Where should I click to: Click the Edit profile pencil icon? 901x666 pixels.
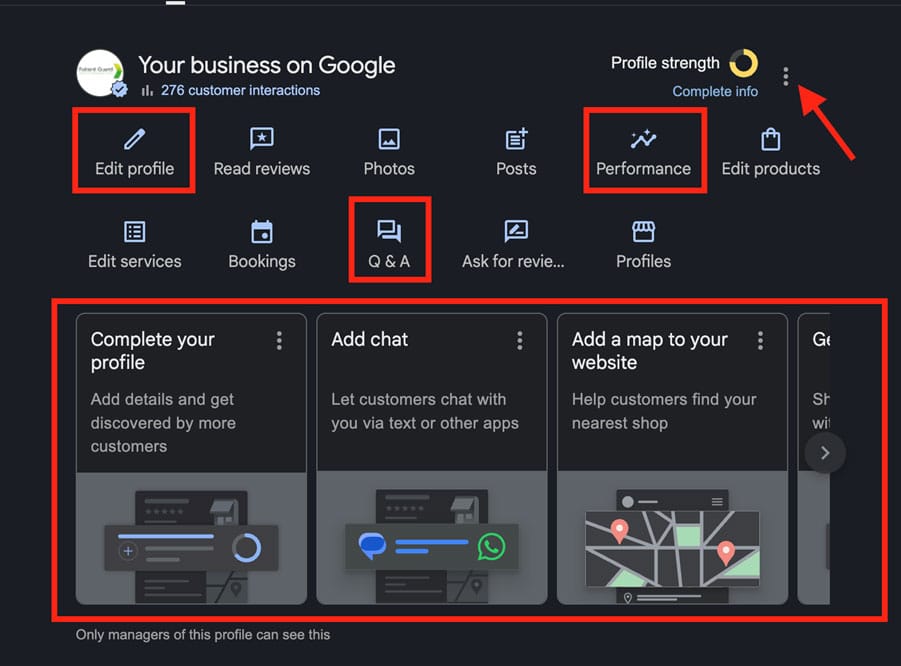[x=134, y=139]
